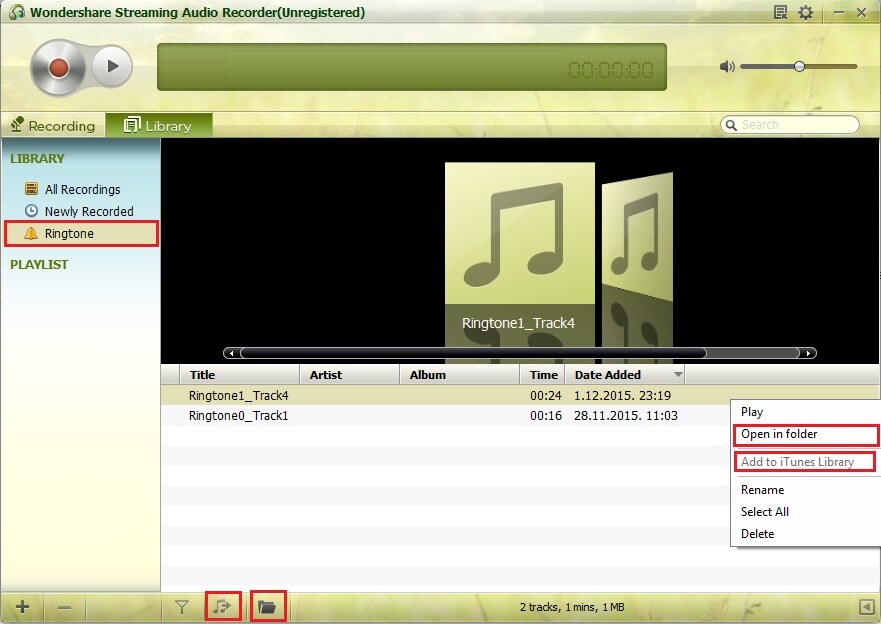Image resolution: width=881 pixels, height=624 pixels.
Task: Click the Newly Recorded clock icon
Action: (x=31, y=211)
